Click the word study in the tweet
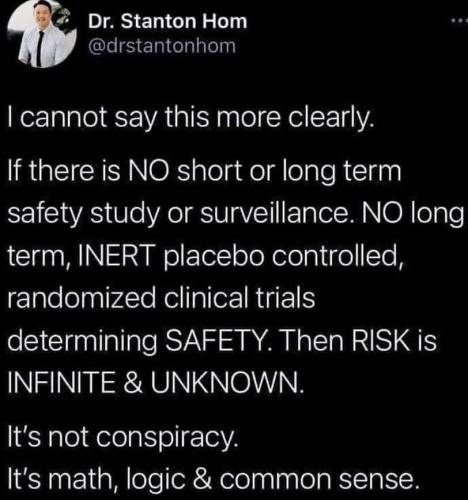Image resolution: width=468 pixels, height=500 pixels. click(125, 215)
